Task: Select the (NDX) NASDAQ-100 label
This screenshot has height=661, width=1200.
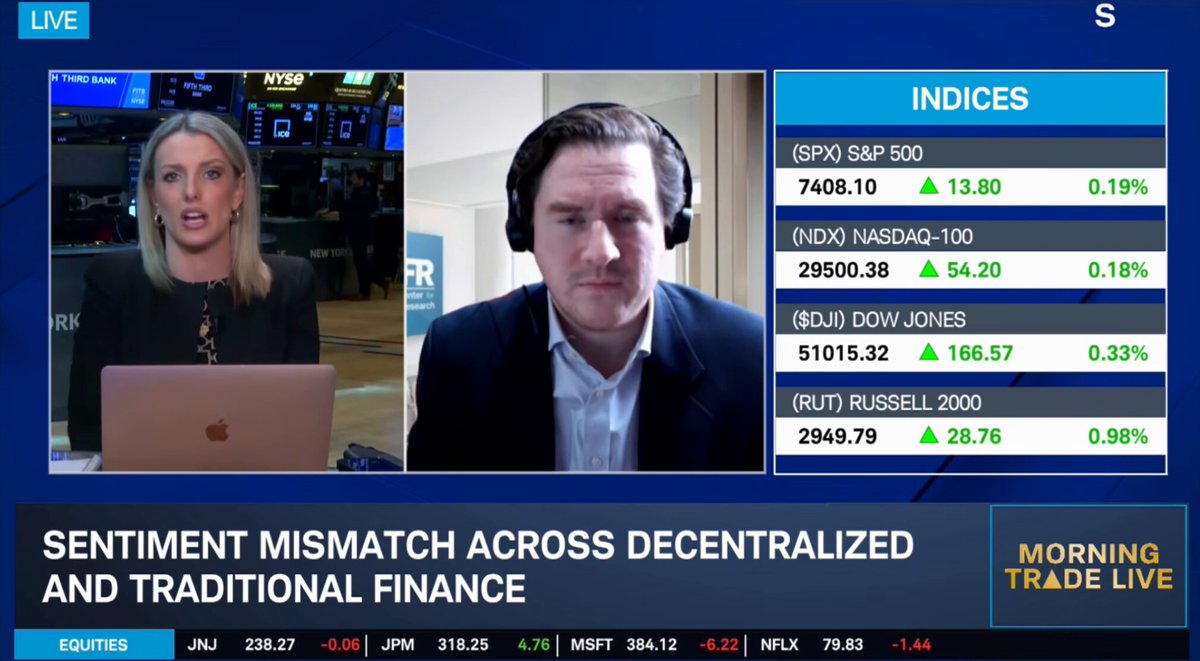Action: click(x=882, y=237)
